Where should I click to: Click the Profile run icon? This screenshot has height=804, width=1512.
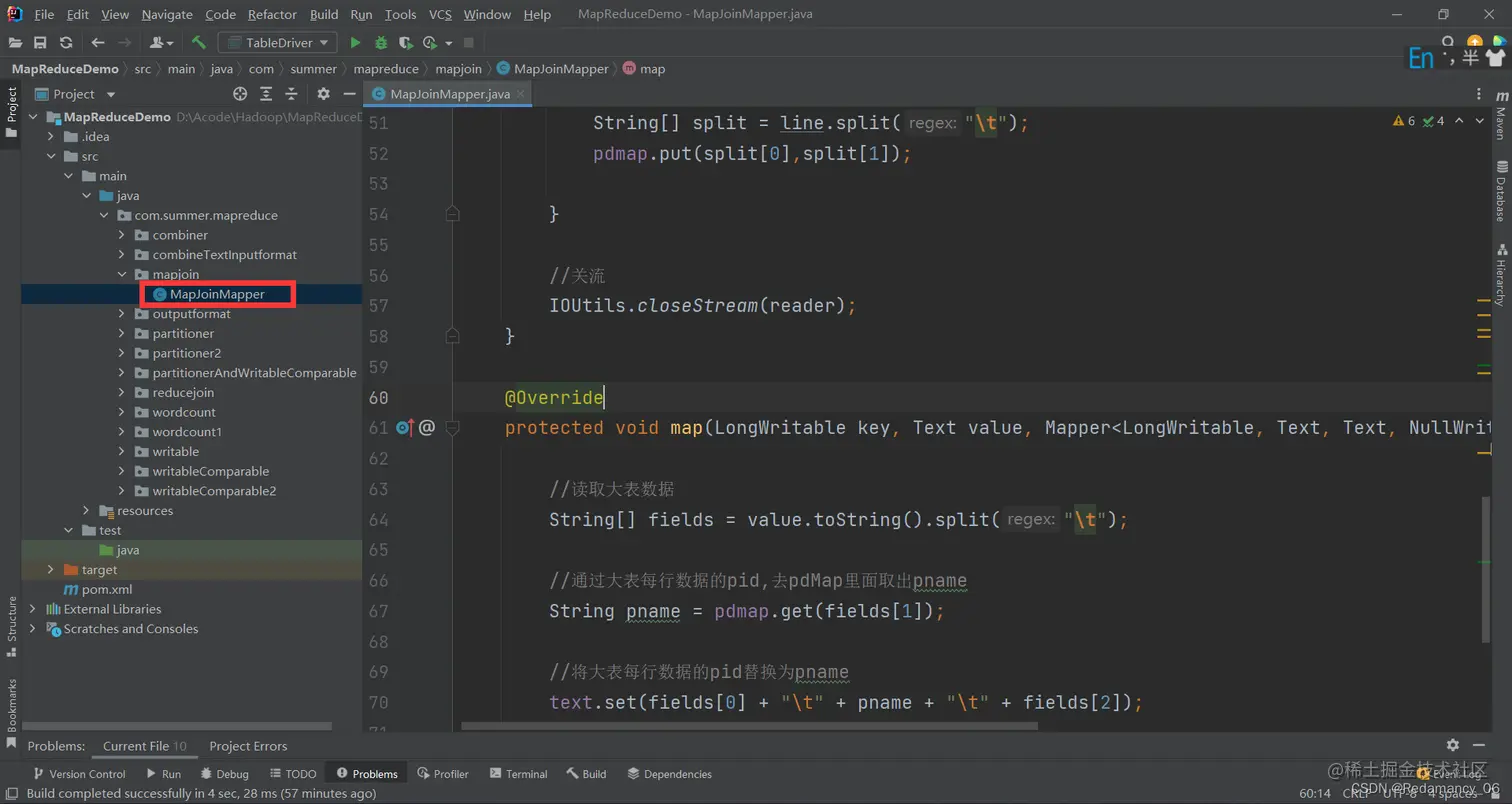point(430,43)
